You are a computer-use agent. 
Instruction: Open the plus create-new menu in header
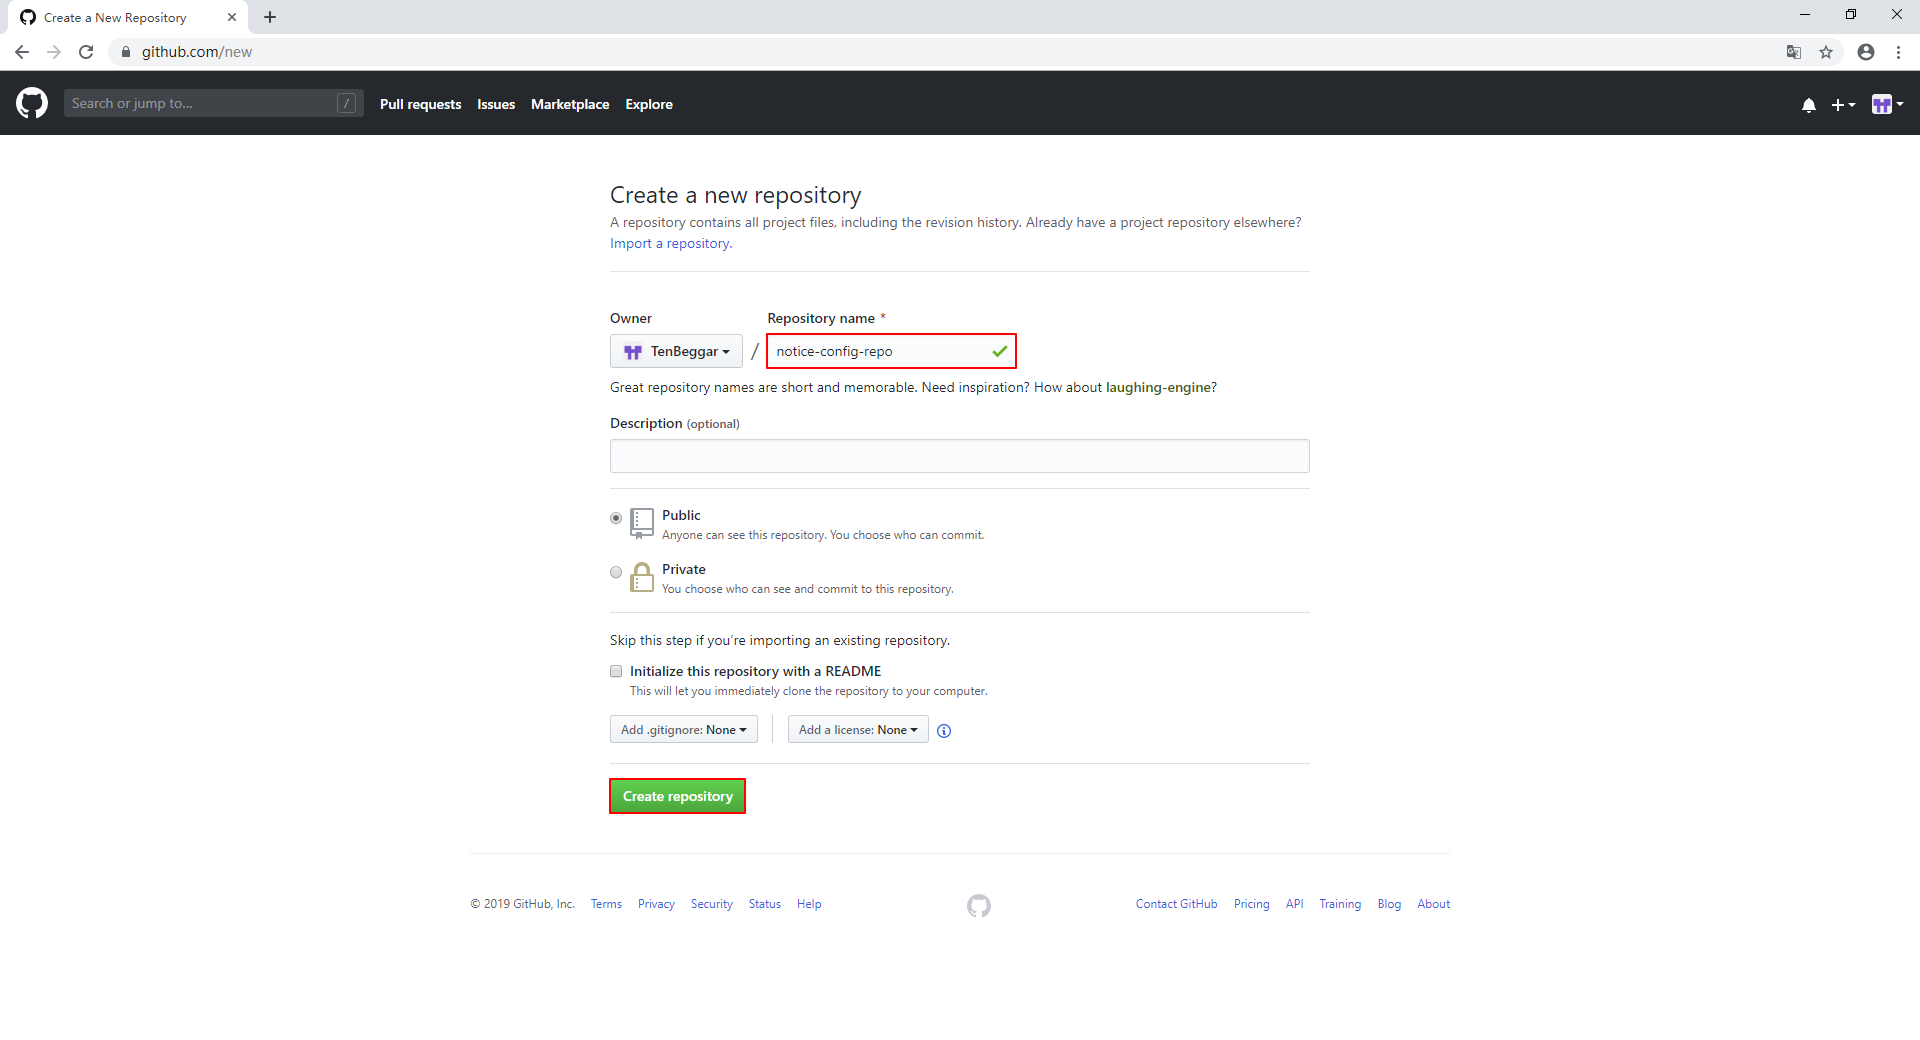pos(1842,105)
